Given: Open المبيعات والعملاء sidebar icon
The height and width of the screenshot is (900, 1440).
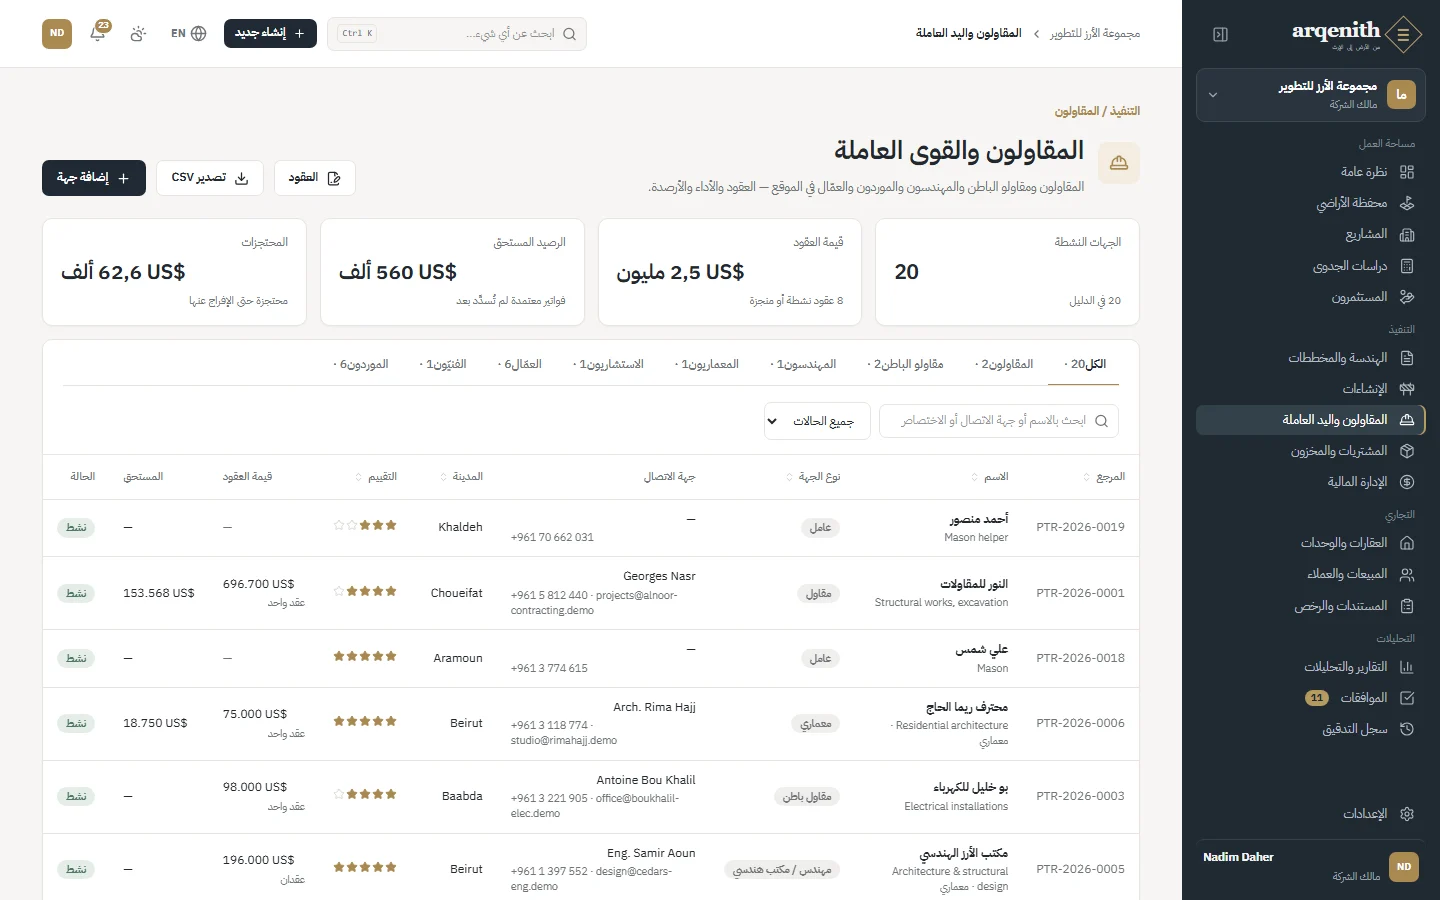Looking at the screenshot, I should (1407, 574).
